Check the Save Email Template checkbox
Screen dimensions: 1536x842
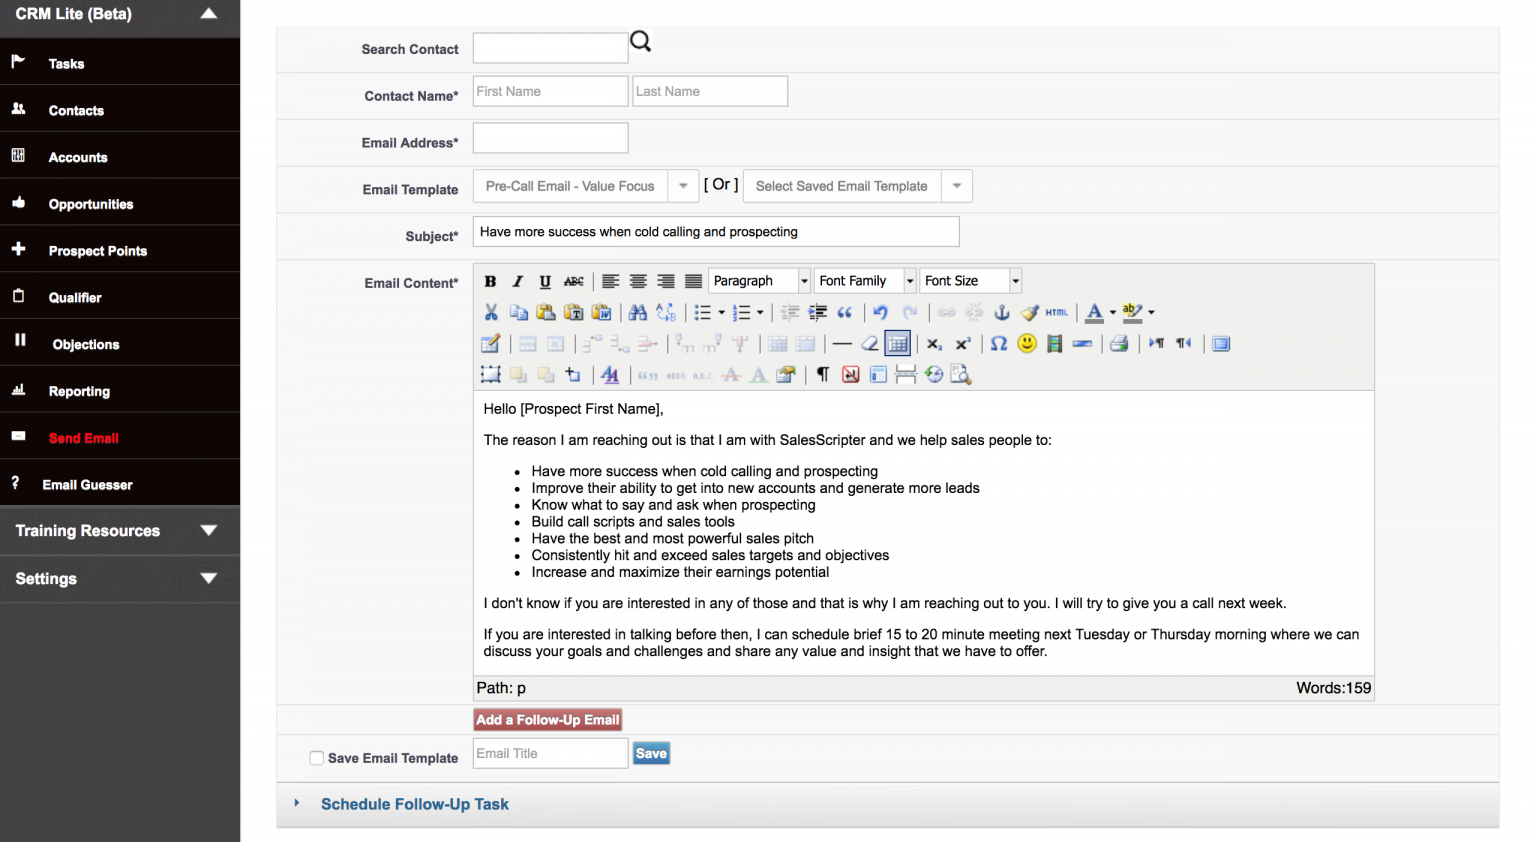point(316,758)
